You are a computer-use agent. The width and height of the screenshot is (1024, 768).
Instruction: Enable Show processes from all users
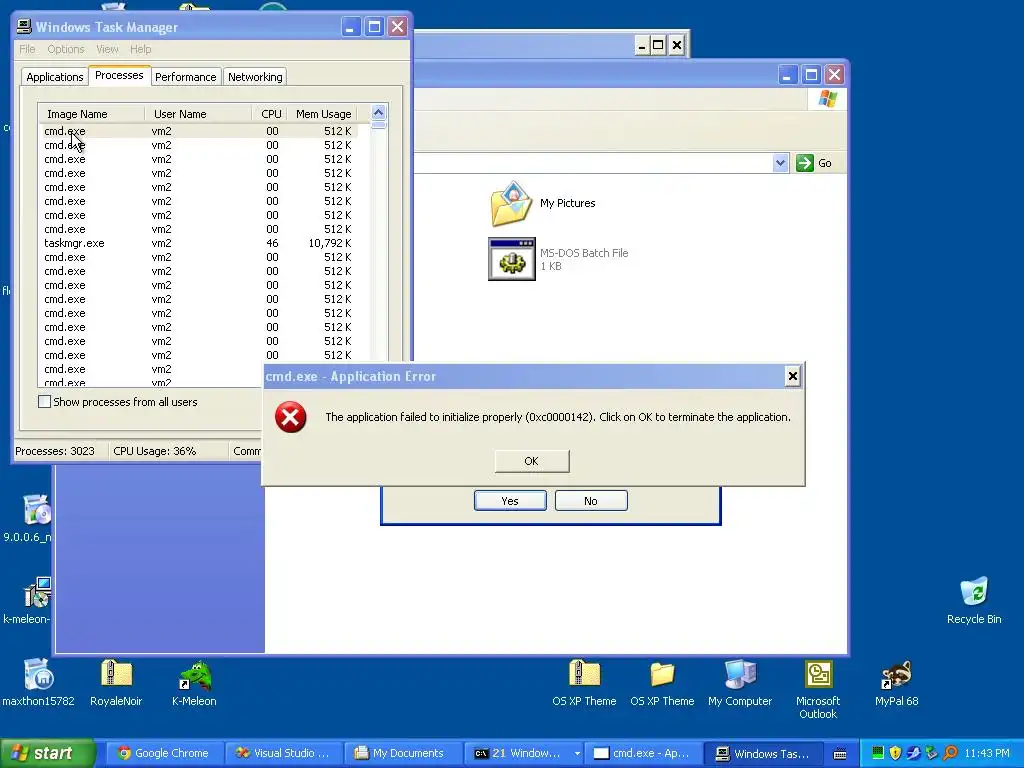(x=44, y=402)
